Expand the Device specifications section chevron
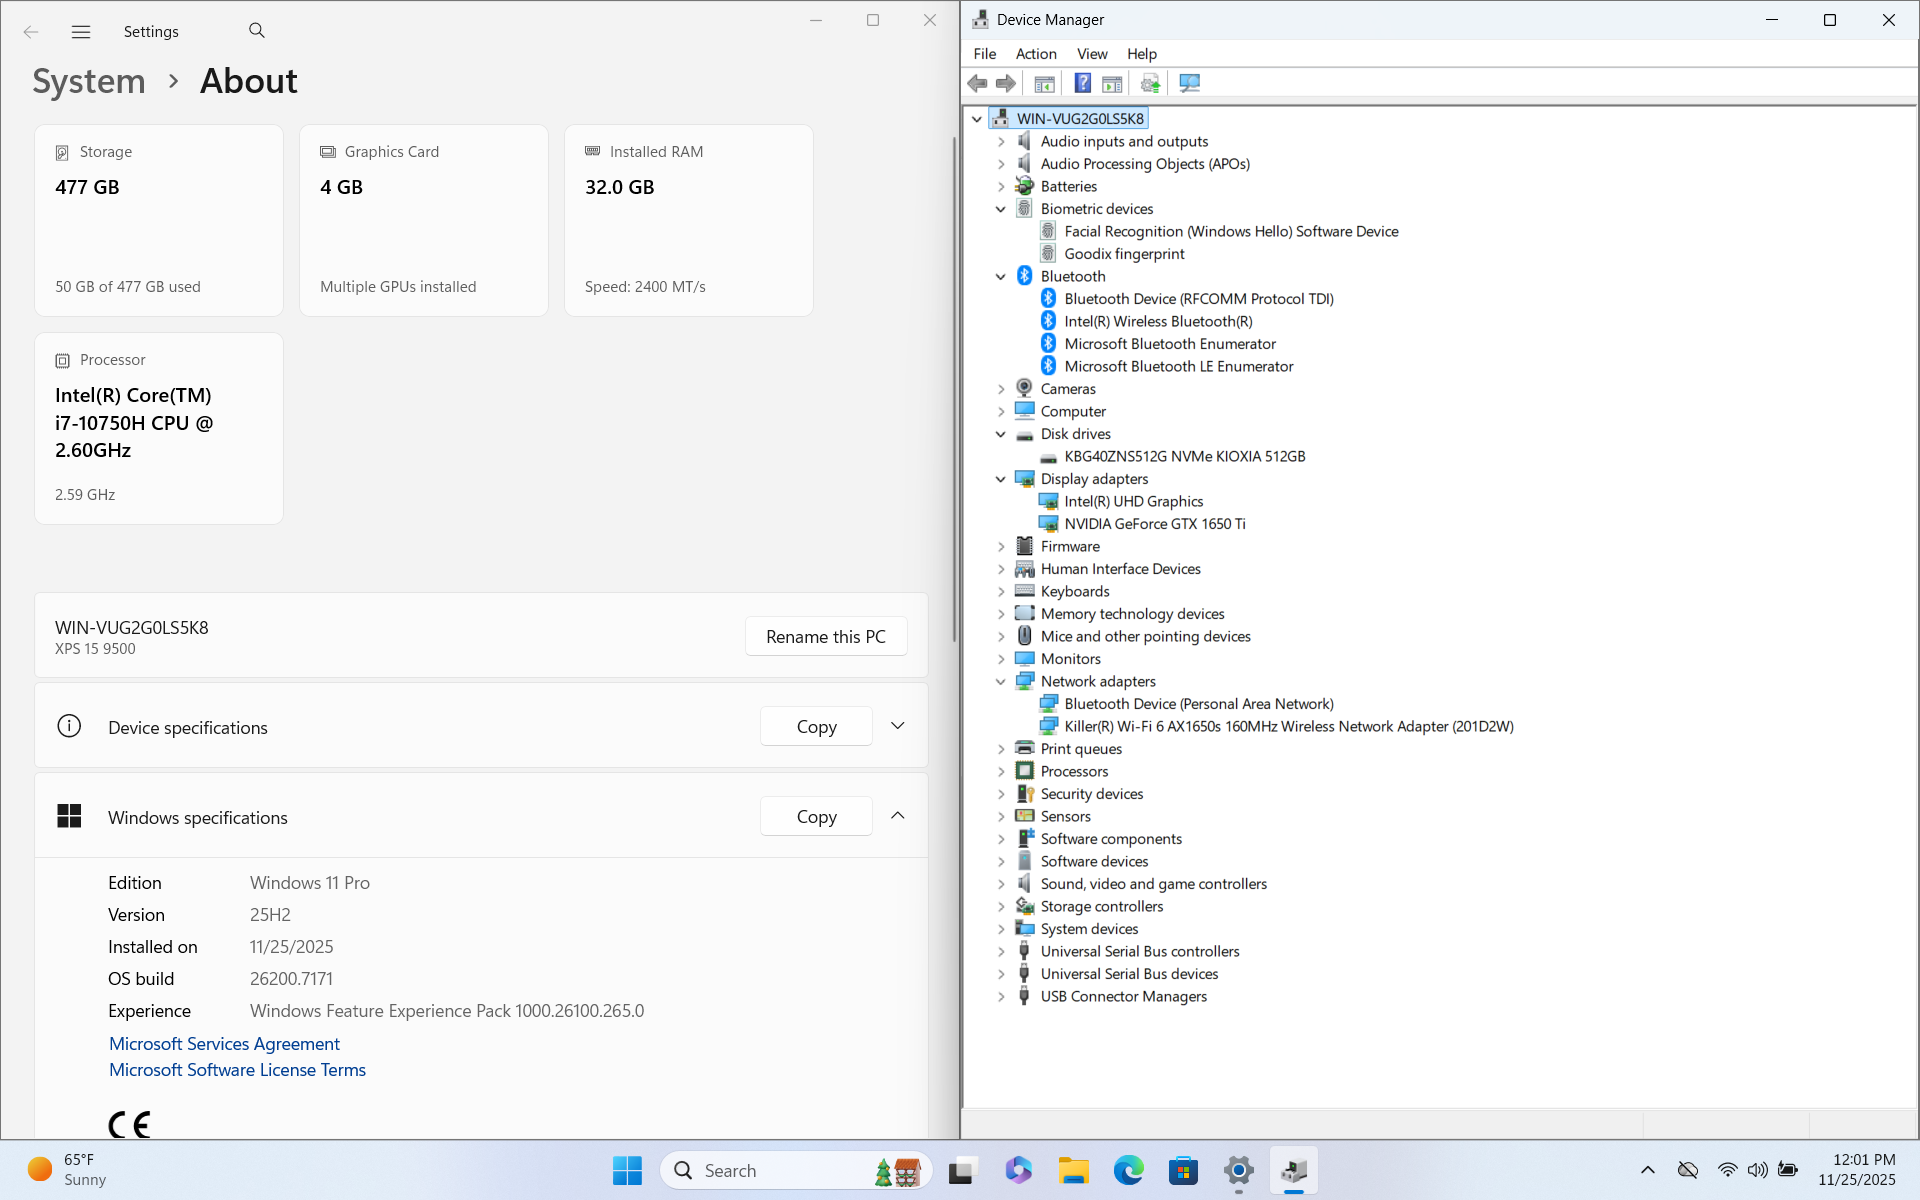The image size is (1920, 1200). (897, 726)
